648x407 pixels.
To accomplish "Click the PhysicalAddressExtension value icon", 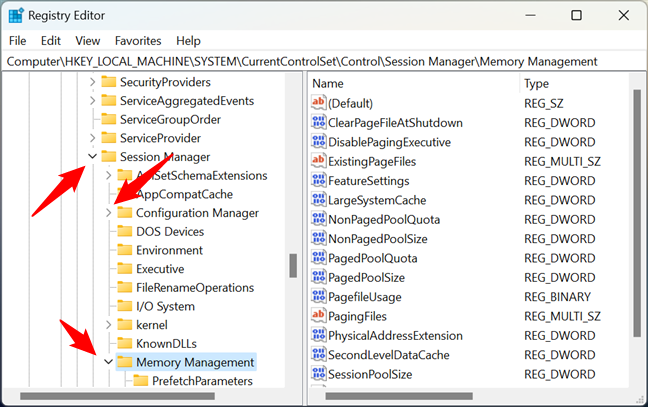I will 318,336.
